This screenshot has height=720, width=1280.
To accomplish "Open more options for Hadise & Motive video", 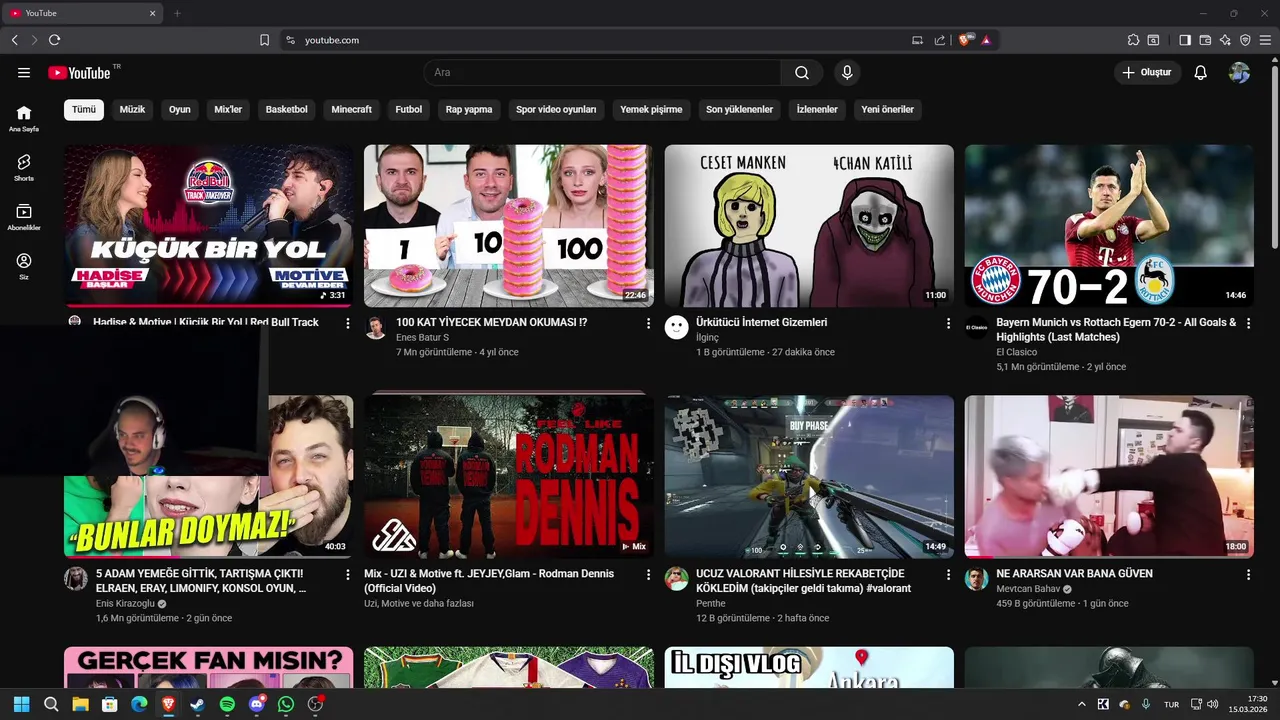I will click(x=348, y=323).
